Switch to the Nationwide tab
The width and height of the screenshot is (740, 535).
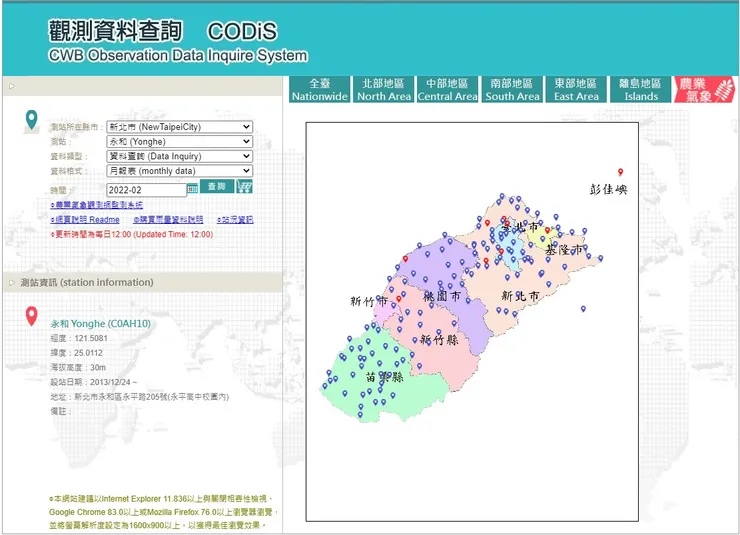(320, 89)
